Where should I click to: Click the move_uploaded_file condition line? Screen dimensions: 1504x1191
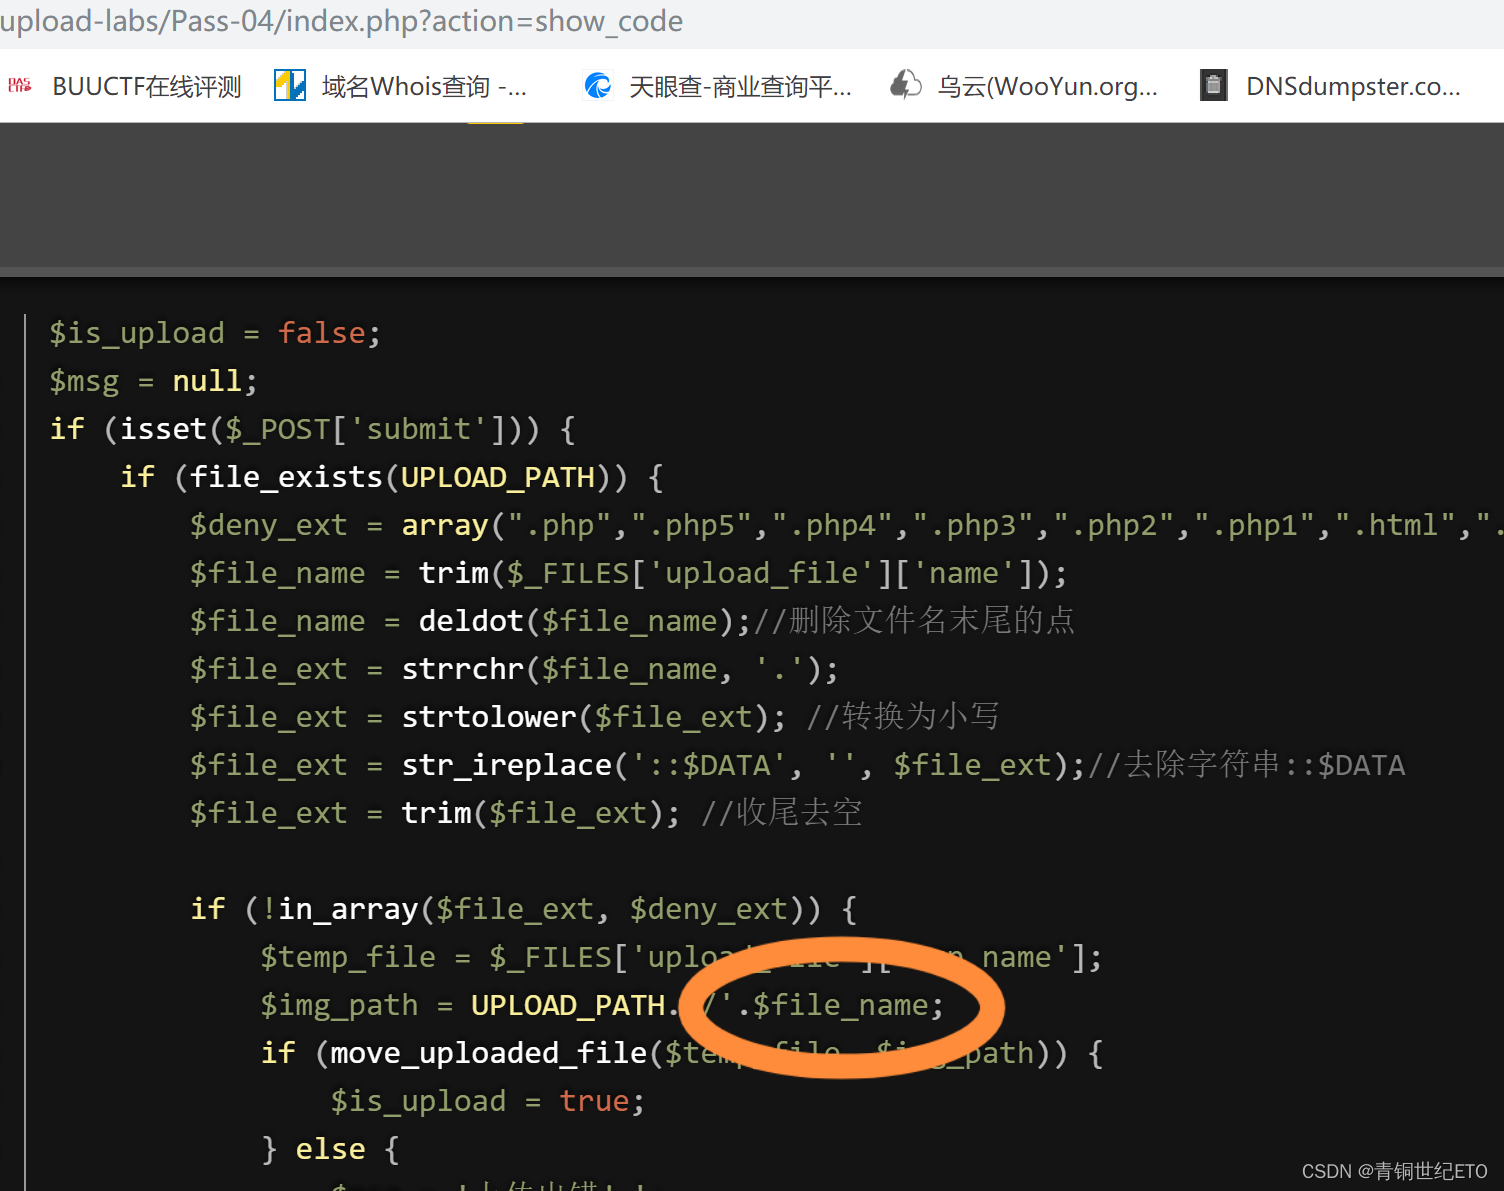[x=682, y=1053]
